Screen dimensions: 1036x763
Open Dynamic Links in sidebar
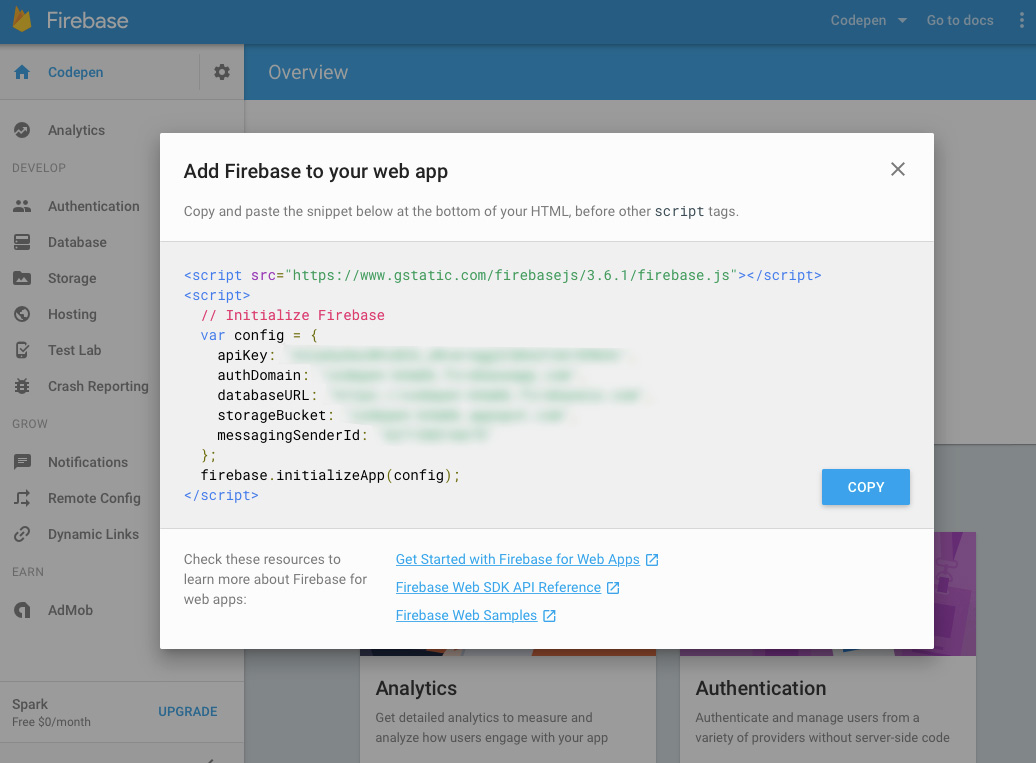click(x=93, y=534)
